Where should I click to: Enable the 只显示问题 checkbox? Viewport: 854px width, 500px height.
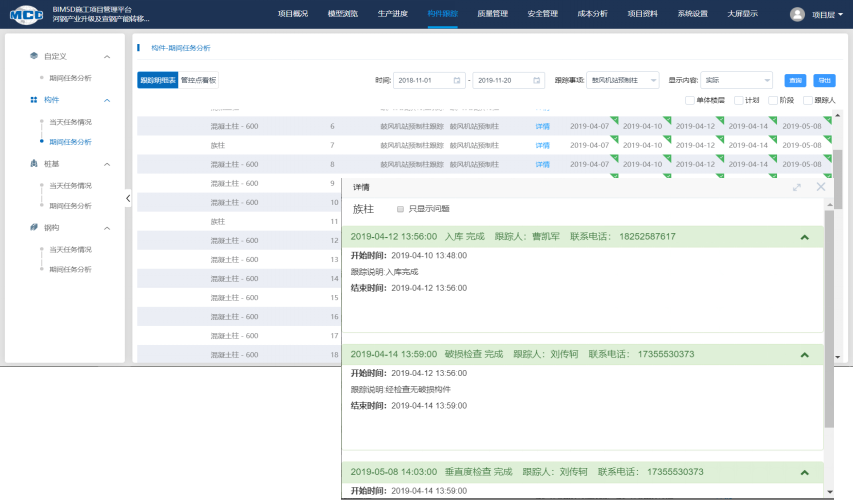401,209
